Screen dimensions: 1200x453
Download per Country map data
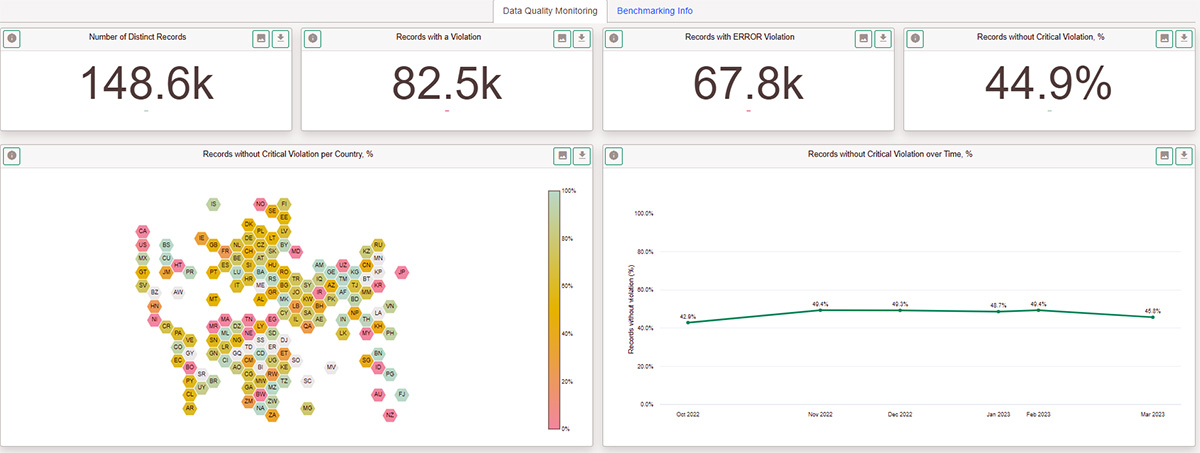pyautogui.click(x=581, y=156)
